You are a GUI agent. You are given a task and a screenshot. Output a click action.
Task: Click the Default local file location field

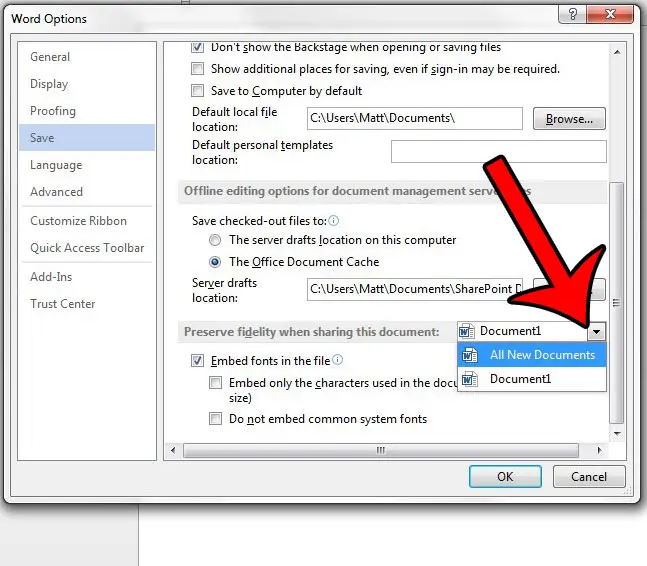click(x=415, y=118)
